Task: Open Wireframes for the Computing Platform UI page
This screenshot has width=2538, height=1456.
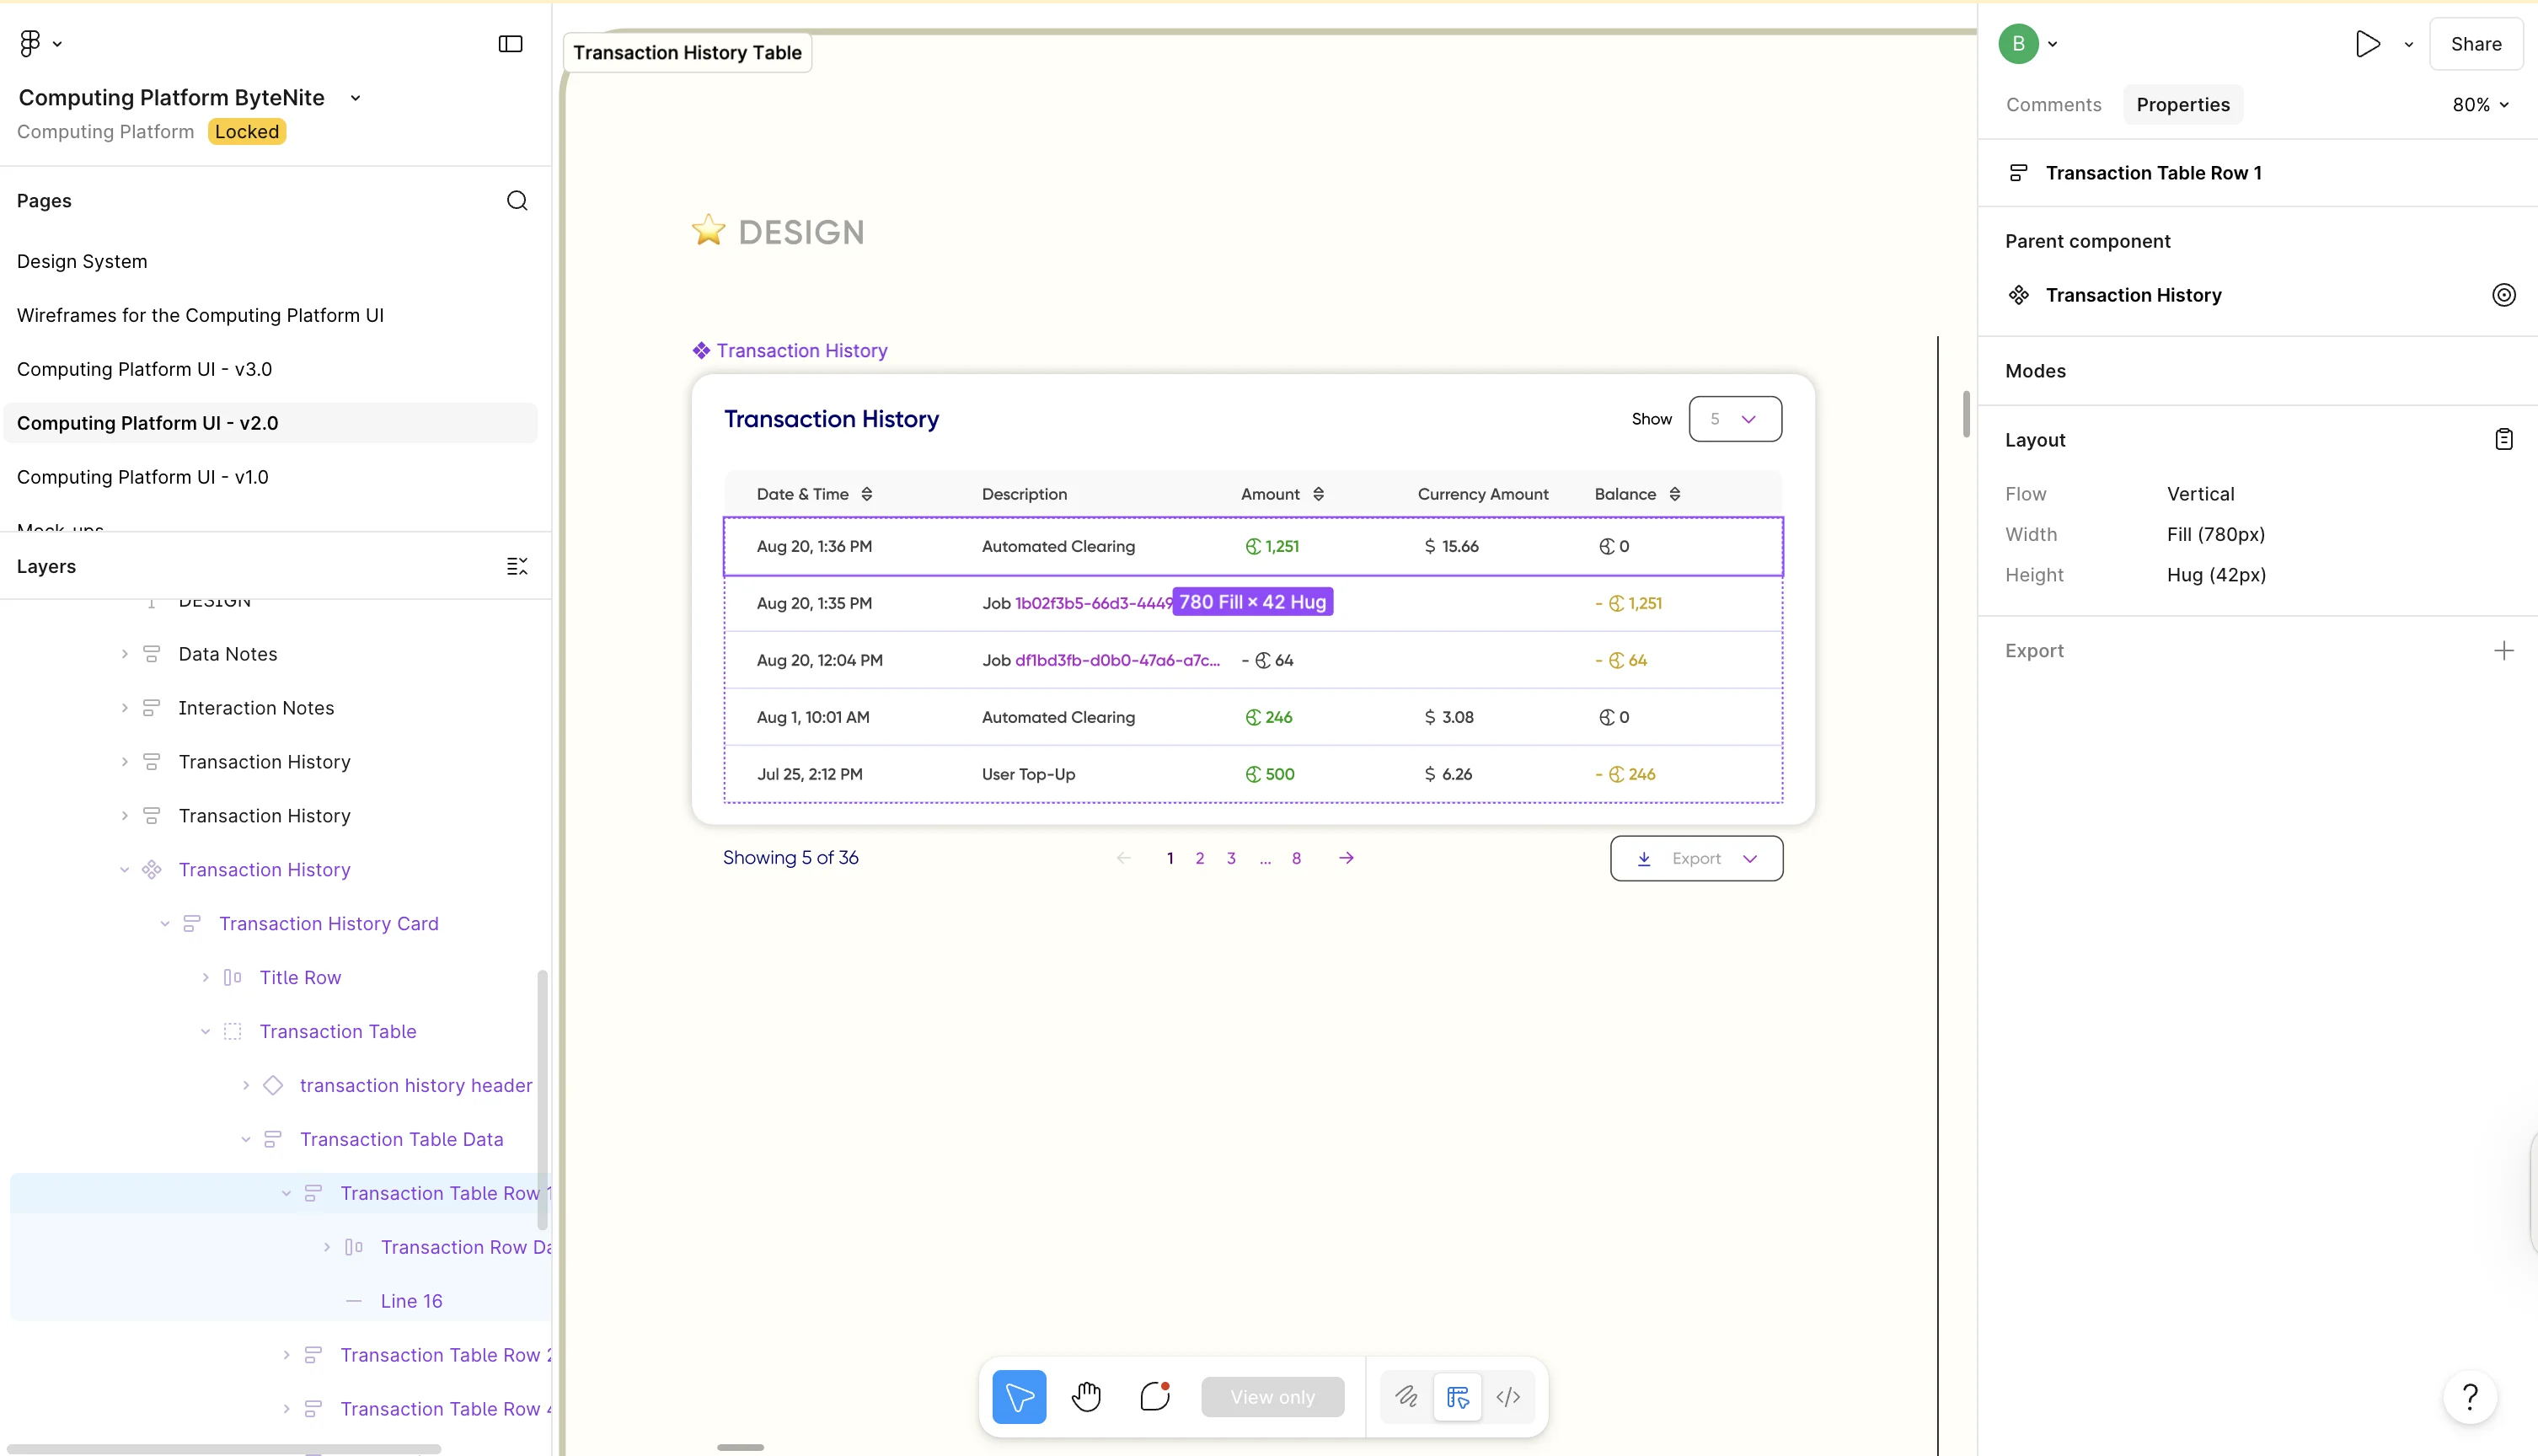Action: (x=200, y=316)
